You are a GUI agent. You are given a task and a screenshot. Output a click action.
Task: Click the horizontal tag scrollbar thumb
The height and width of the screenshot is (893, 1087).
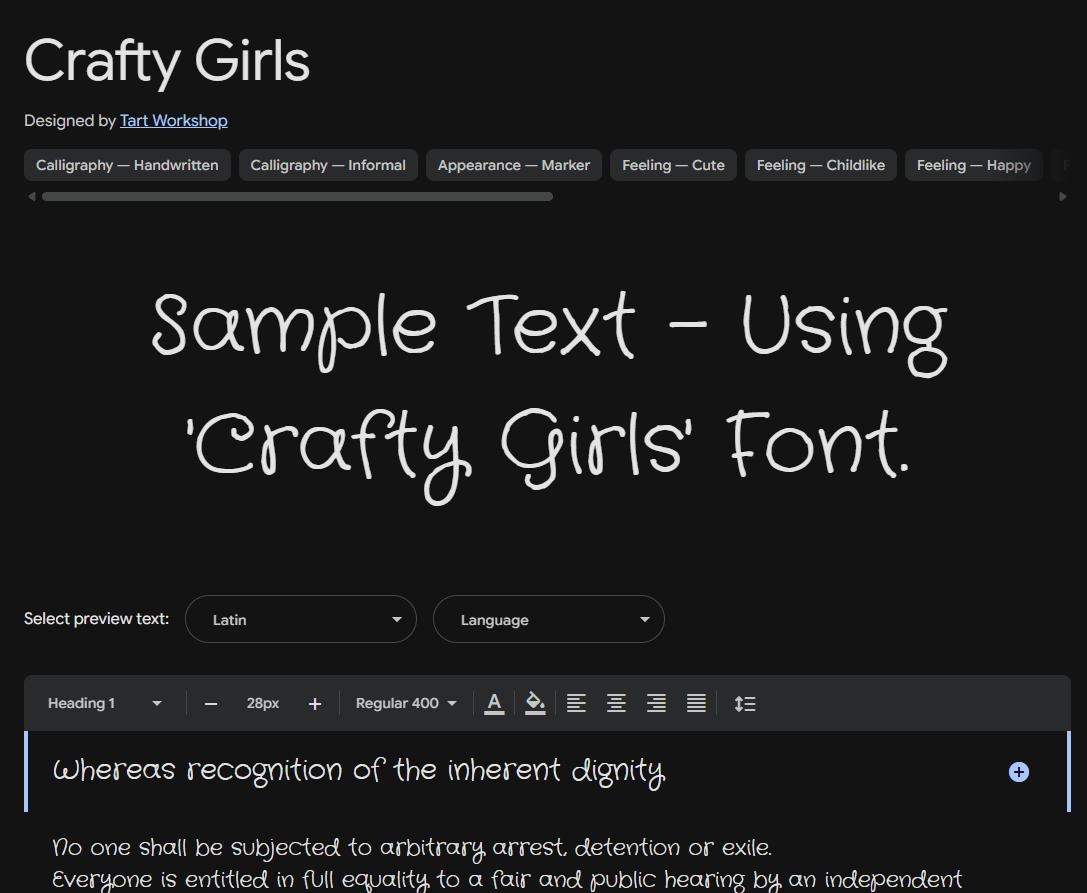point(297,197)
